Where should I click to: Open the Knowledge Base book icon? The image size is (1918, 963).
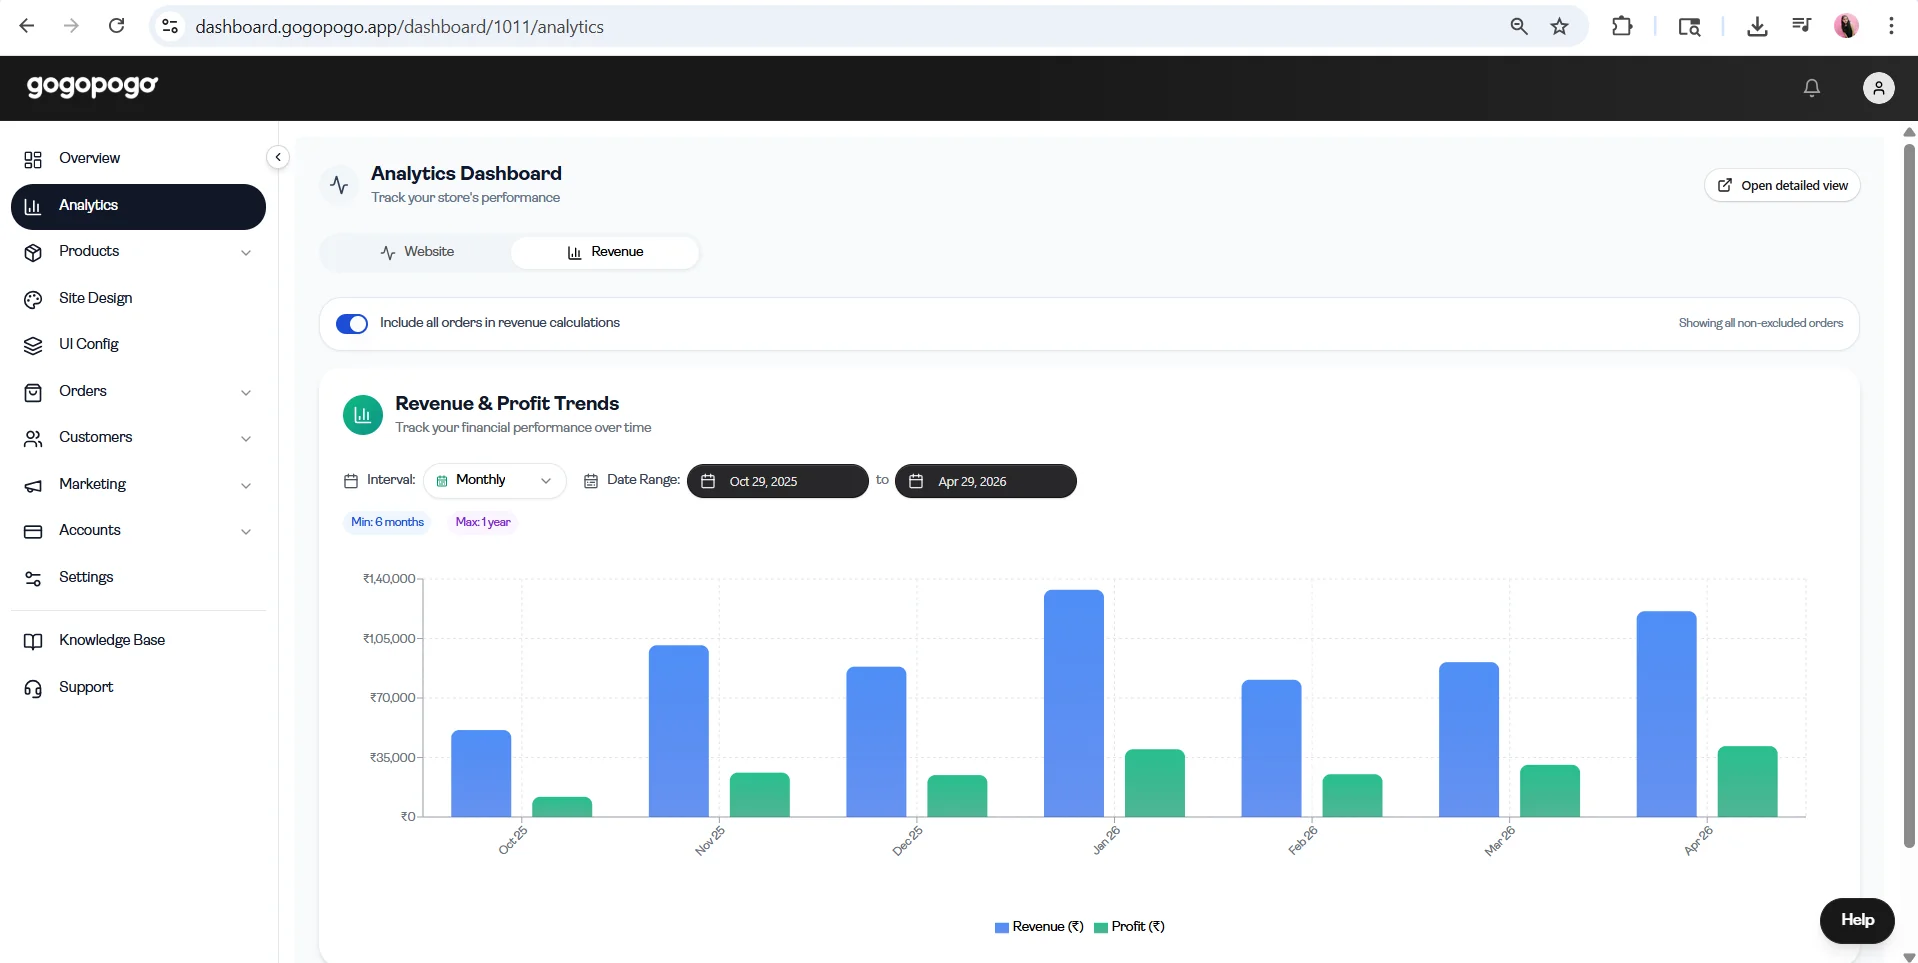coord(33,641)
